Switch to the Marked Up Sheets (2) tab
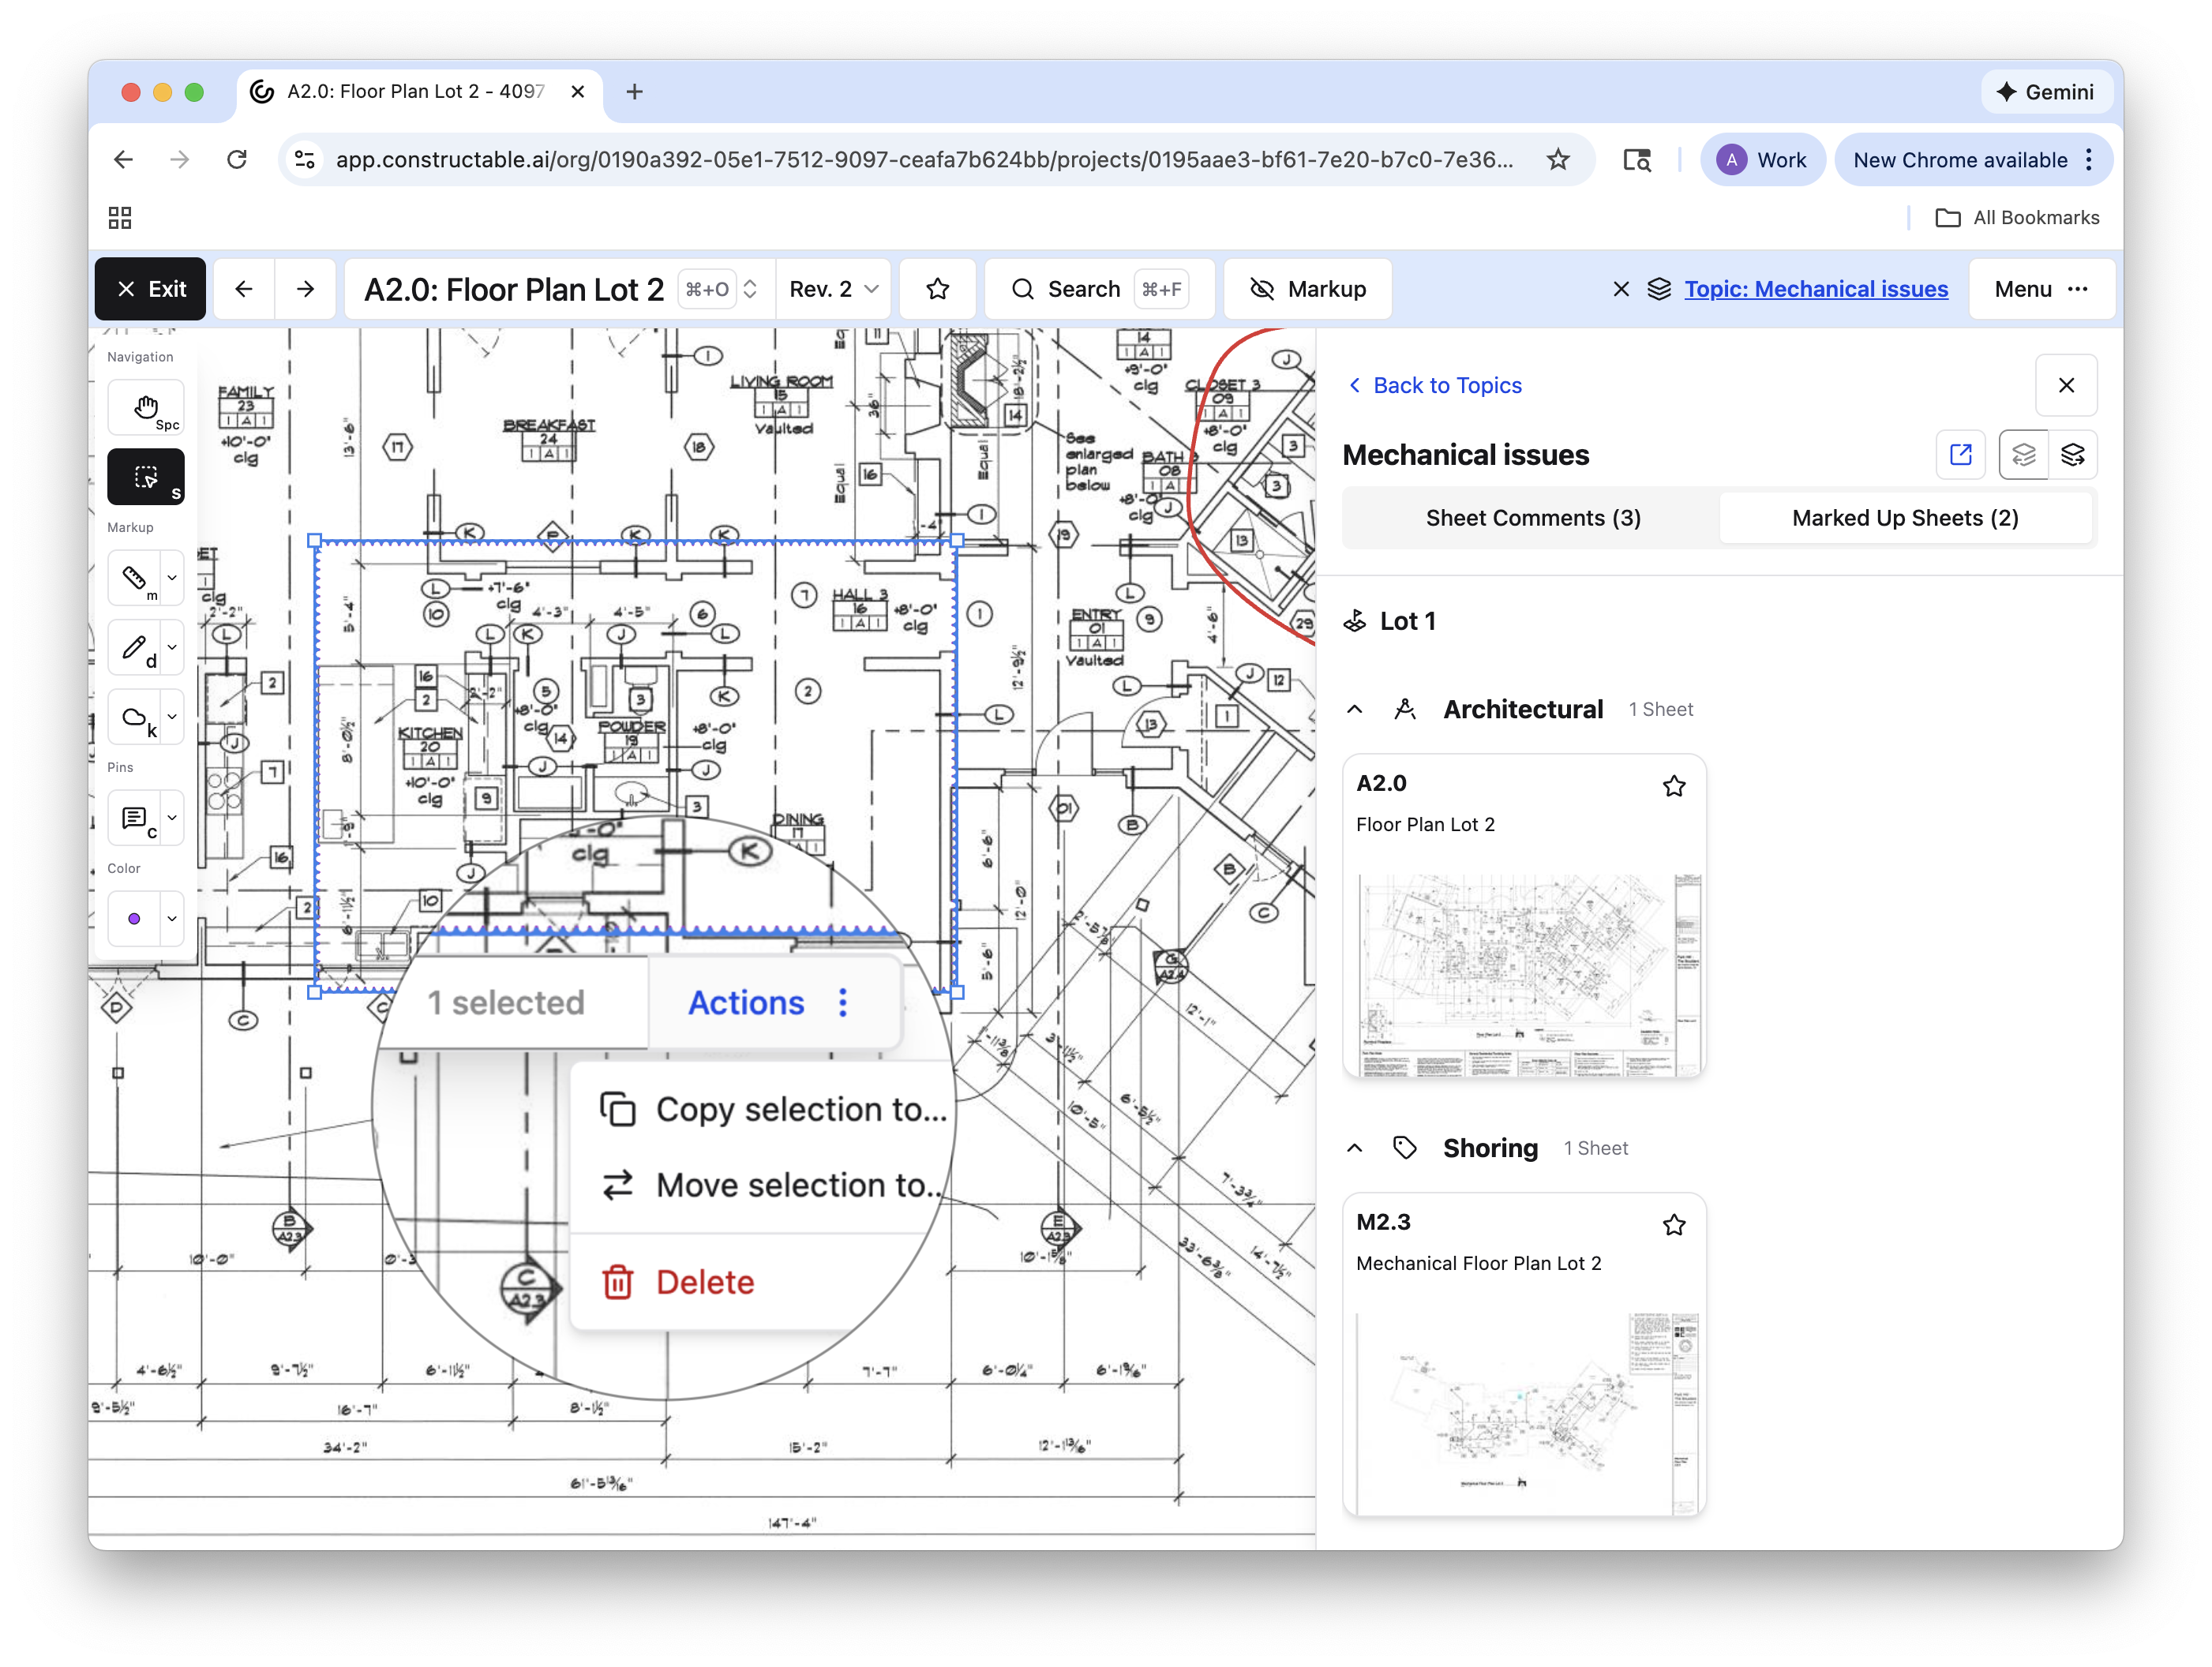Image resolution: width=2212 pixels, height=1667 pixels. coord(1905,518)
